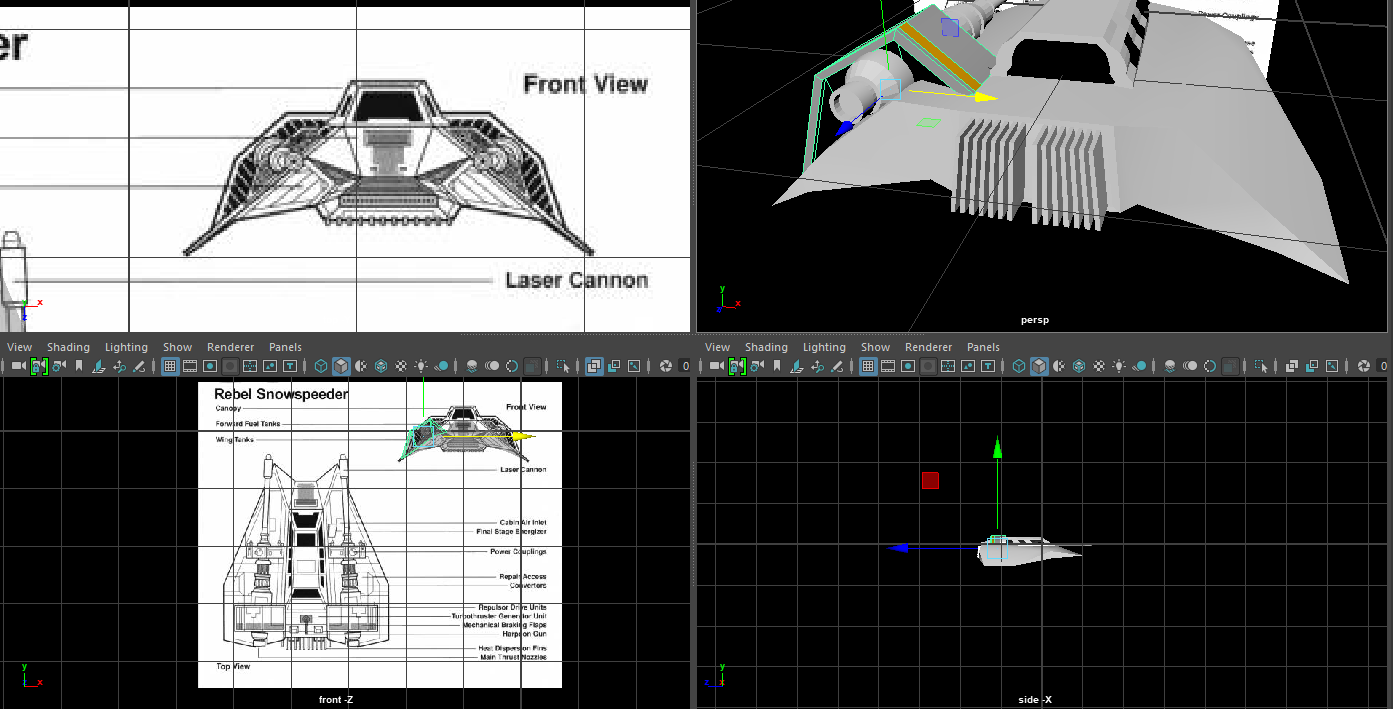Toggle Gate Mask in front panel toolbar

[x=230, y=366]
